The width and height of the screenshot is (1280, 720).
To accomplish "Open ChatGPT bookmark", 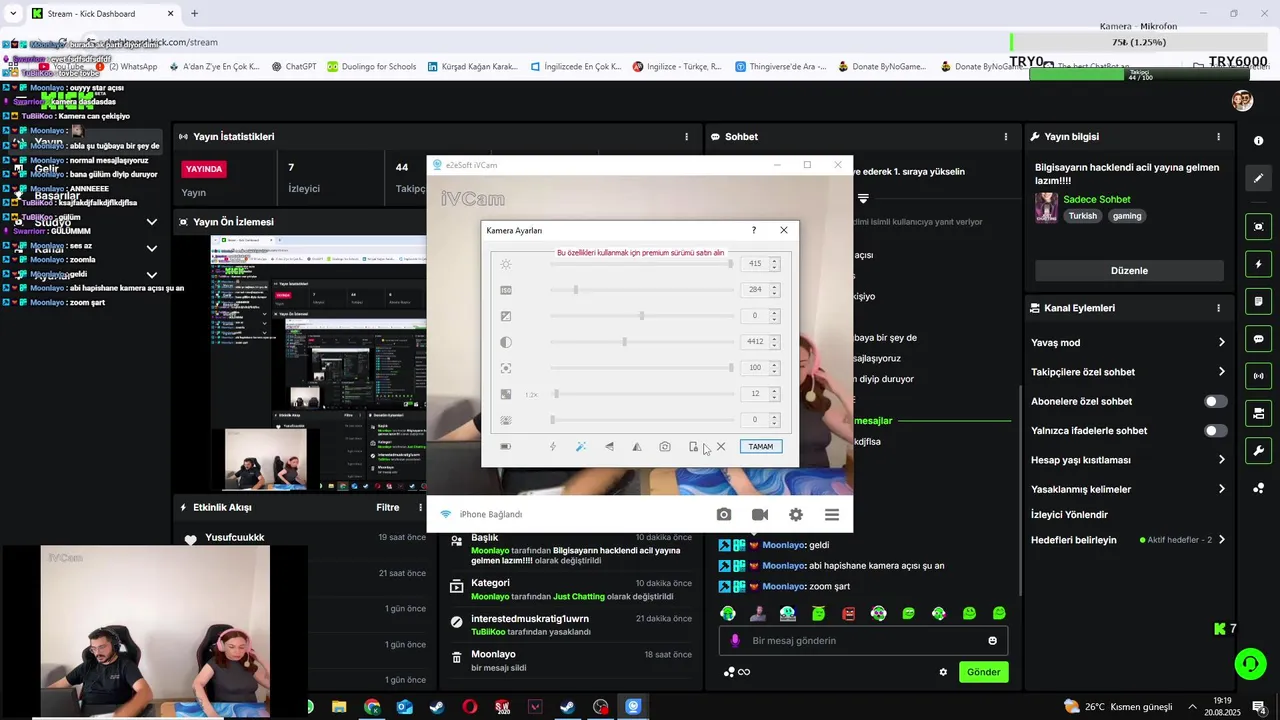I will pyautogui.click(x=293, y=67).
